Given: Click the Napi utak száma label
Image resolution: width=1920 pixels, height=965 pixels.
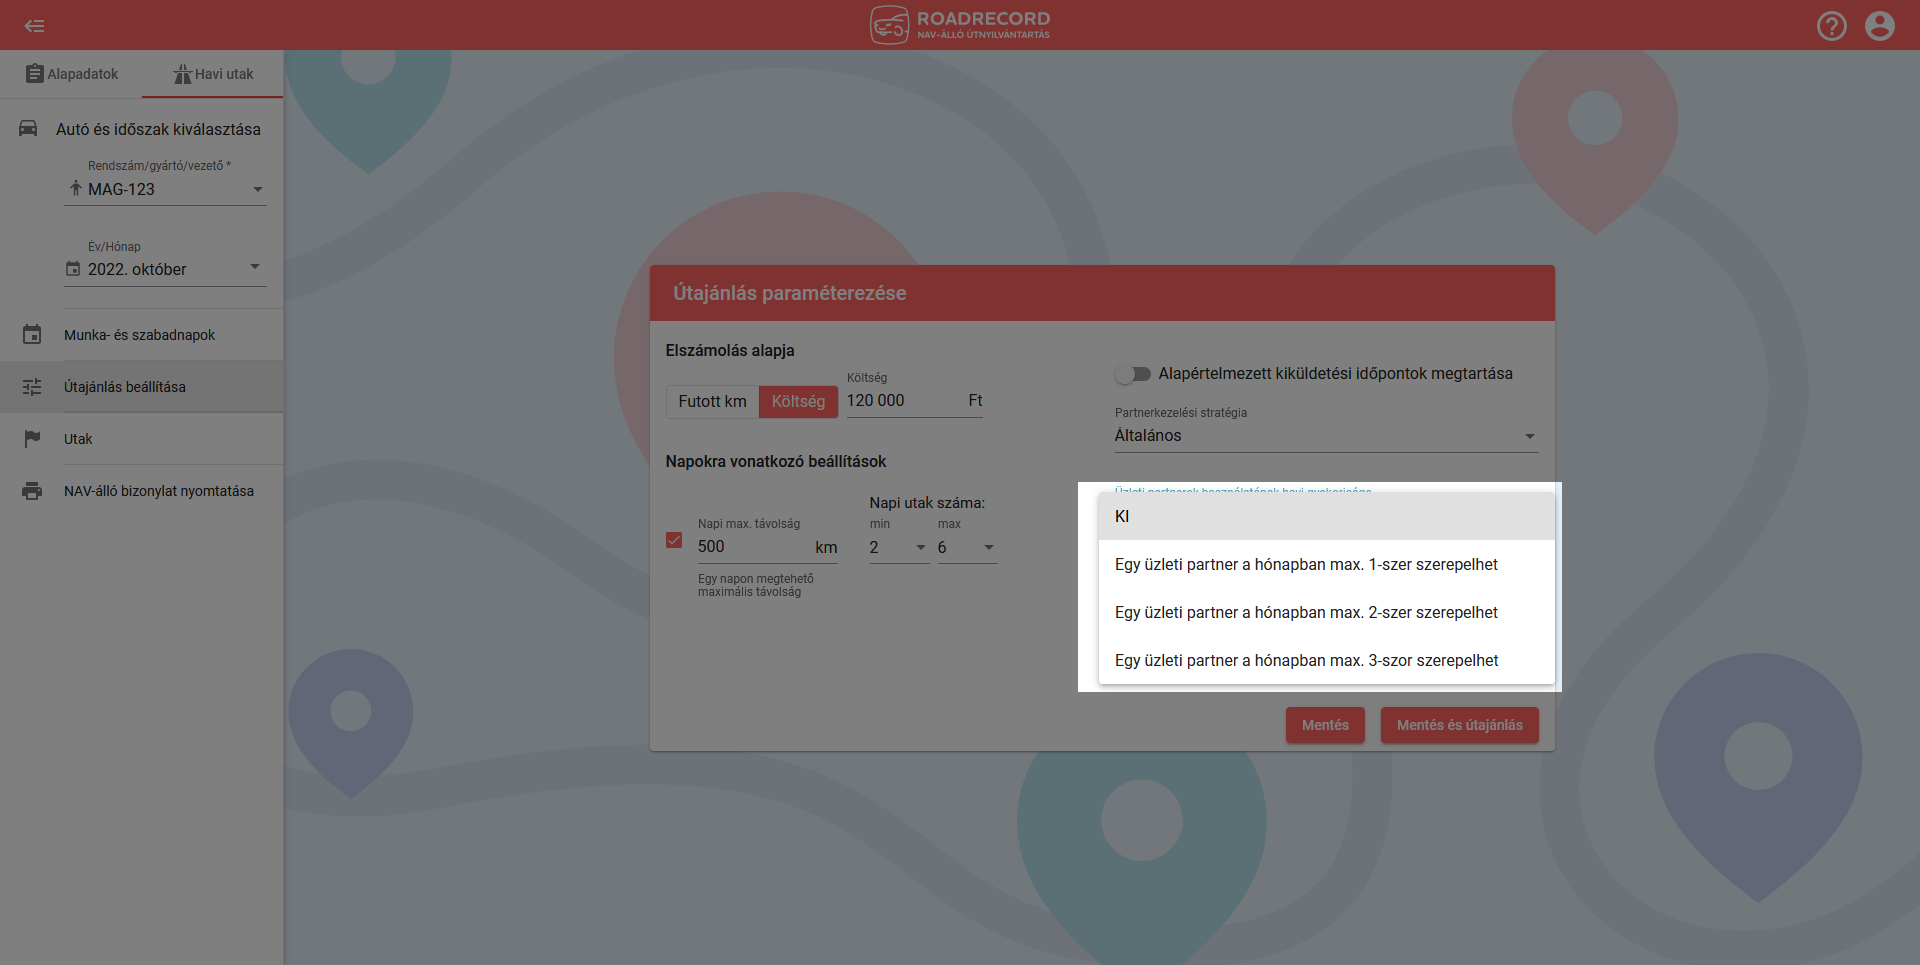Looking at the screenshot, I should 927,503.
